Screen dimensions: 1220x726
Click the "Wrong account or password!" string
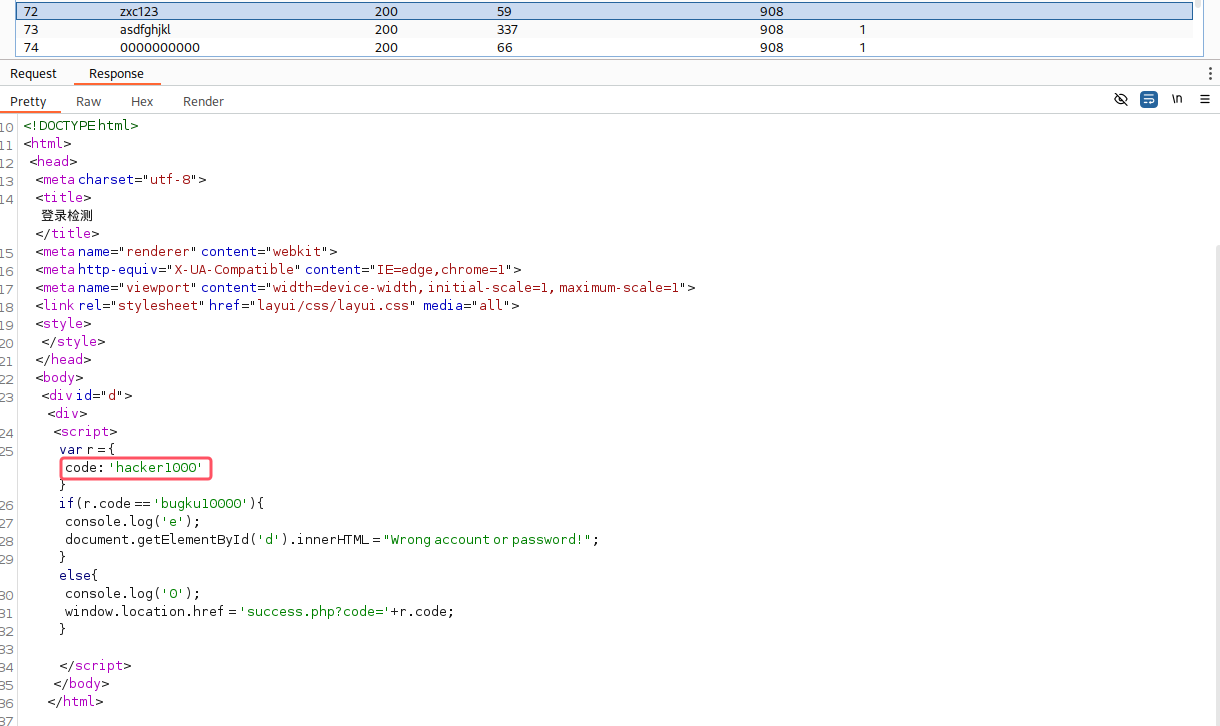[x=489, y=540]
